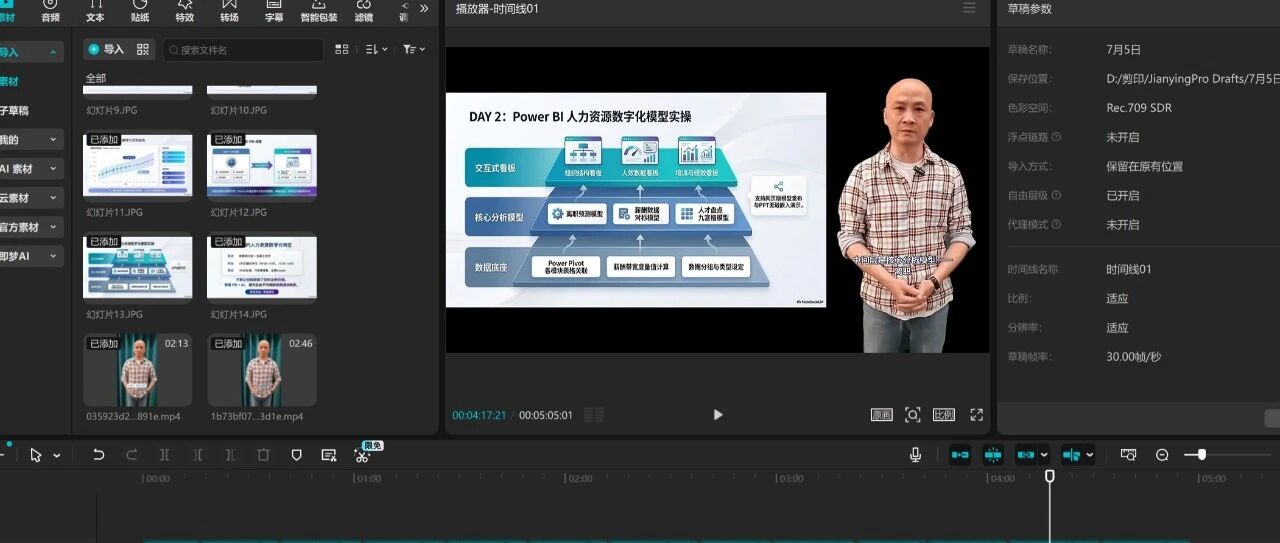The image size is (1280, 543).
Task: Open the selection tool mode dropdown
Action: pyautogui.click(x=57, y=455)
